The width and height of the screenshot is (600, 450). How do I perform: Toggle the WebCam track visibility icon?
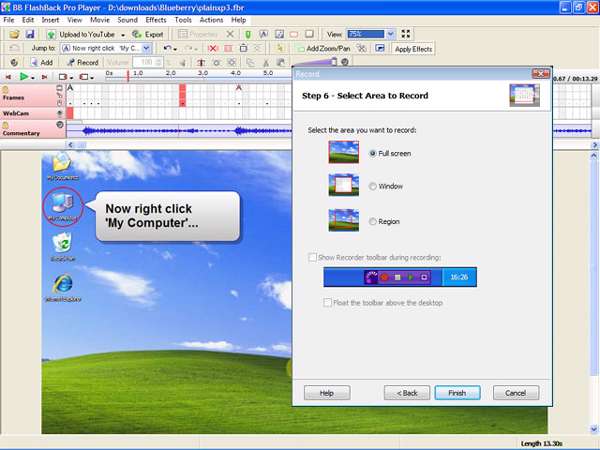tap(60, 113)
